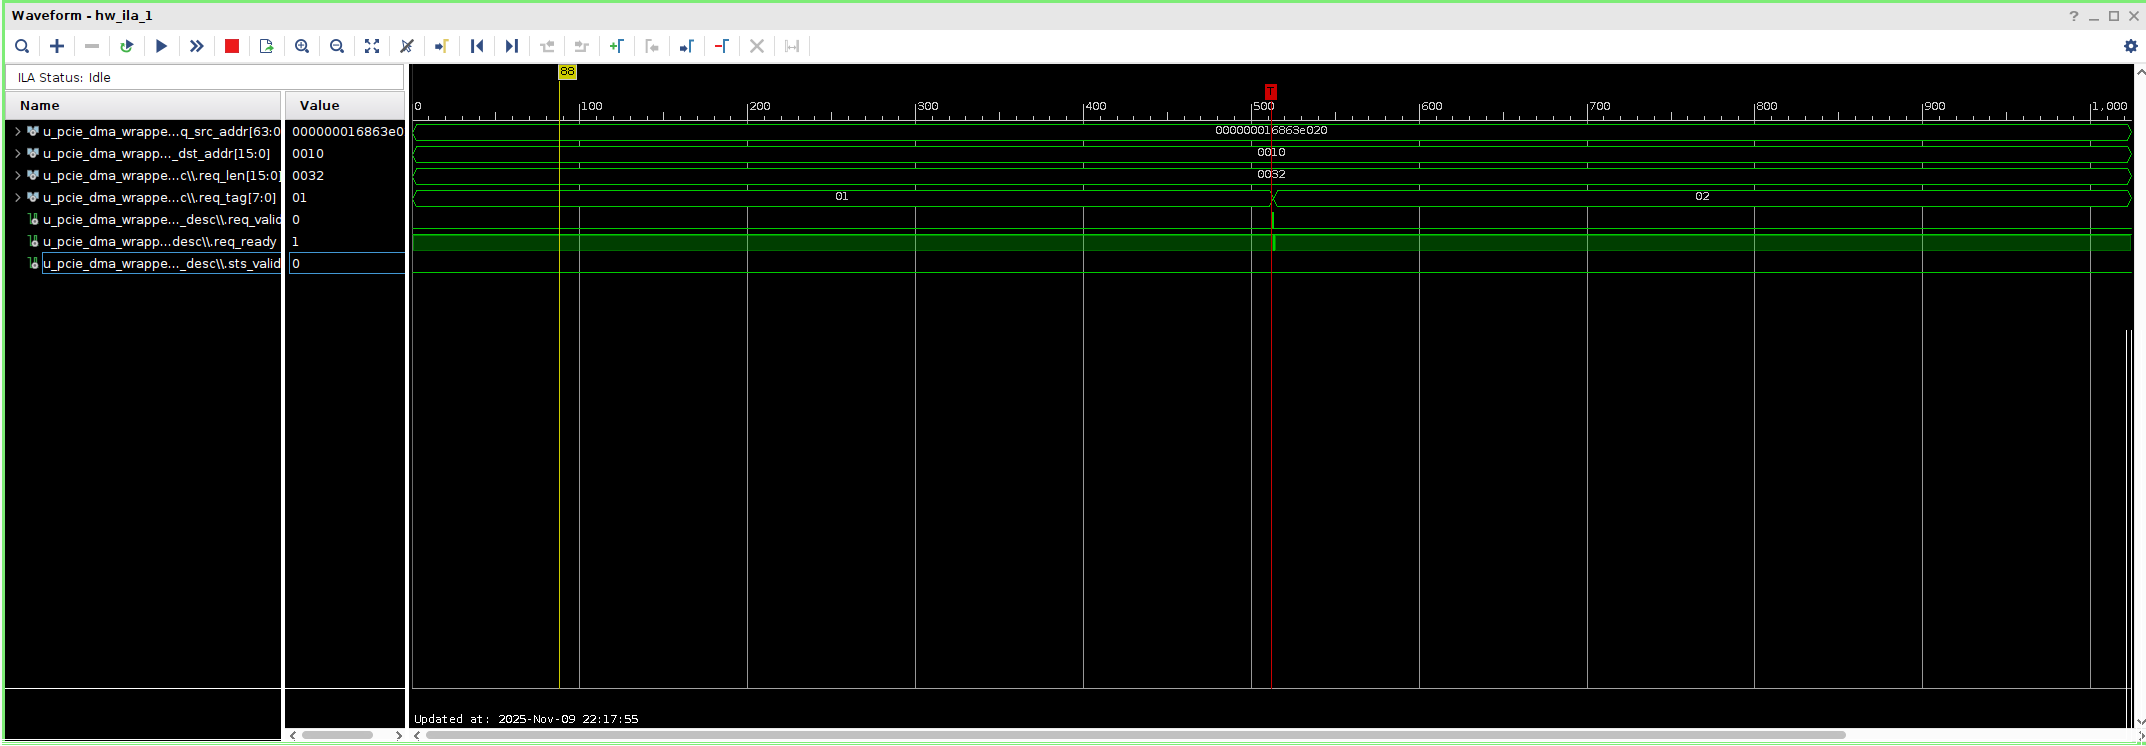2146x746 pixels.
Task: Open waveform settings gear
Action: [2130, 46]
